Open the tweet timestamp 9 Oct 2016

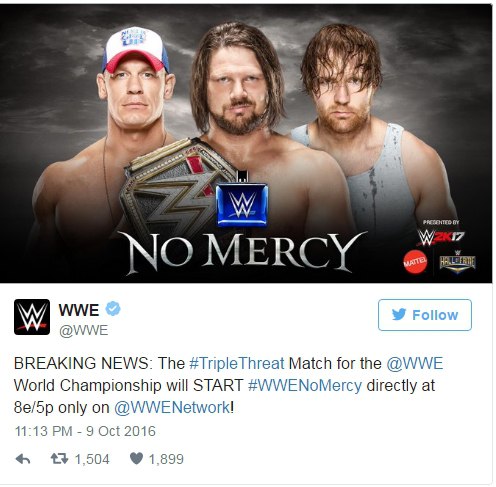pyautogui.click(x=85, y=431)
